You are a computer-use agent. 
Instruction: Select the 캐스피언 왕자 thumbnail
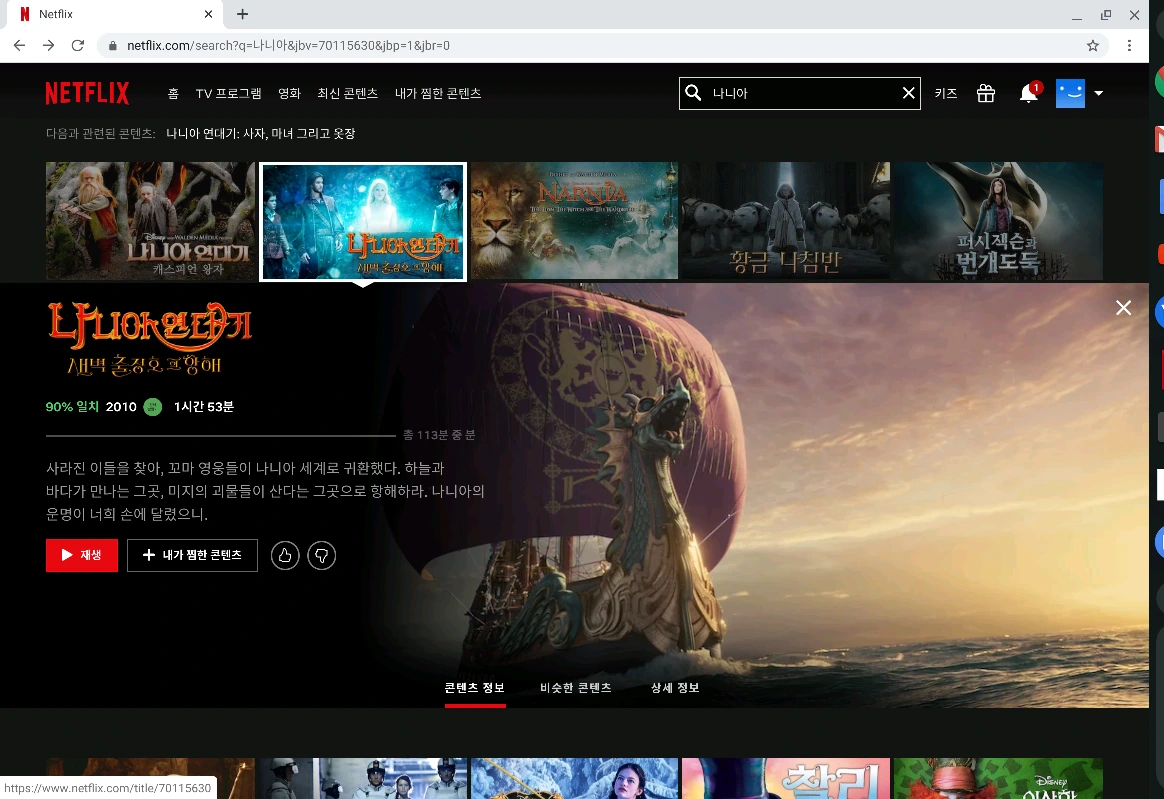pyautogui.click(x=151, y=221)
